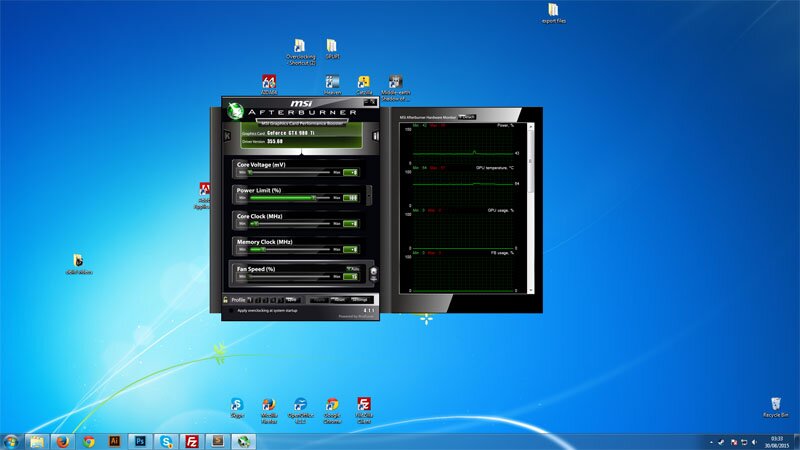
Task: Click hardware monitor scroll up arrow
Action: tap(530, 126)
